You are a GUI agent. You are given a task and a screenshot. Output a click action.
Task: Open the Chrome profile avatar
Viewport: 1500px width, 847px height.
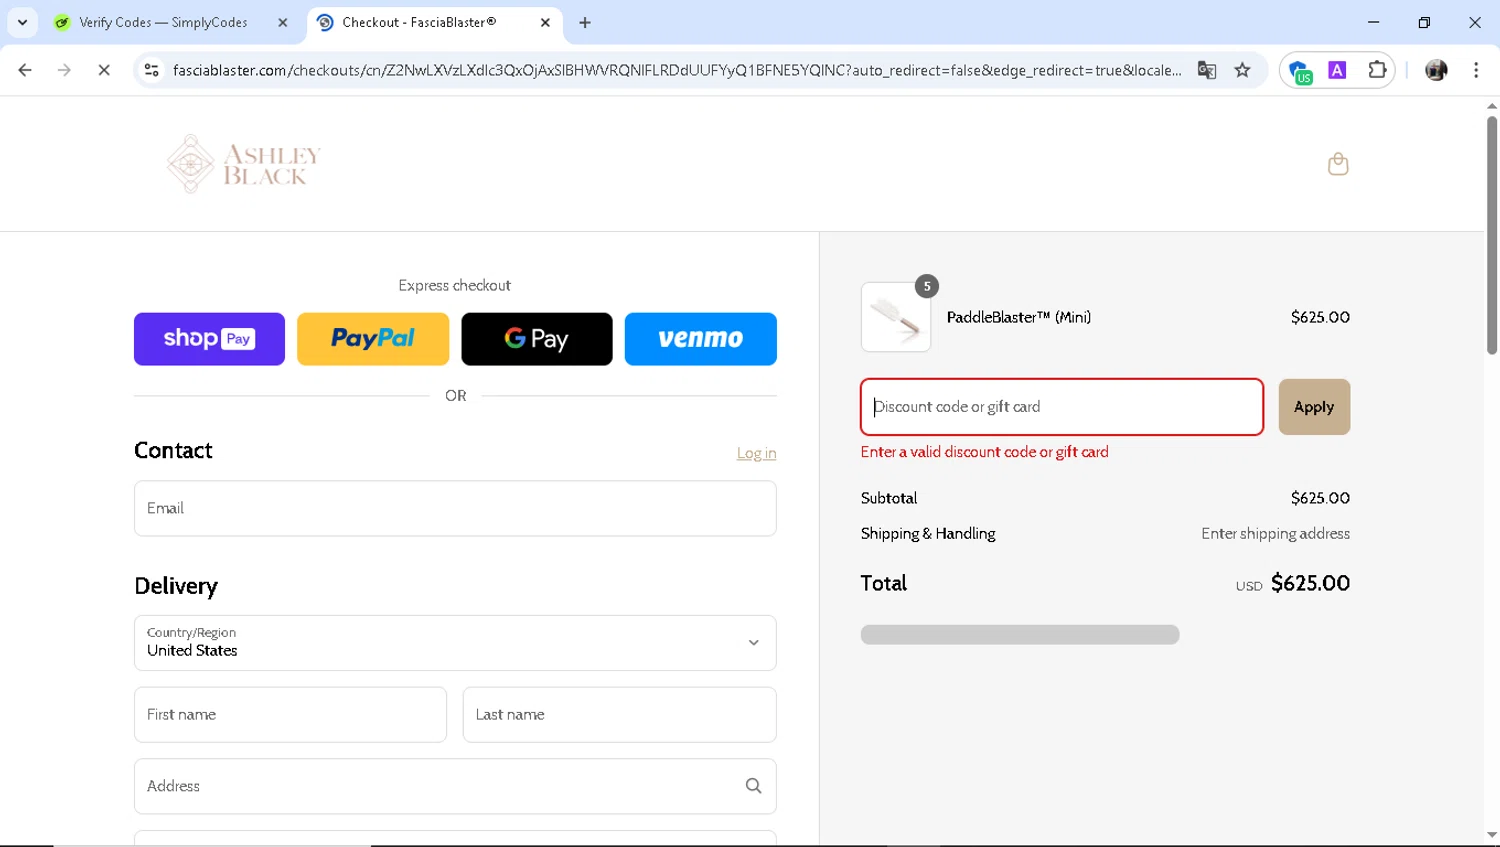[1436, 70]
